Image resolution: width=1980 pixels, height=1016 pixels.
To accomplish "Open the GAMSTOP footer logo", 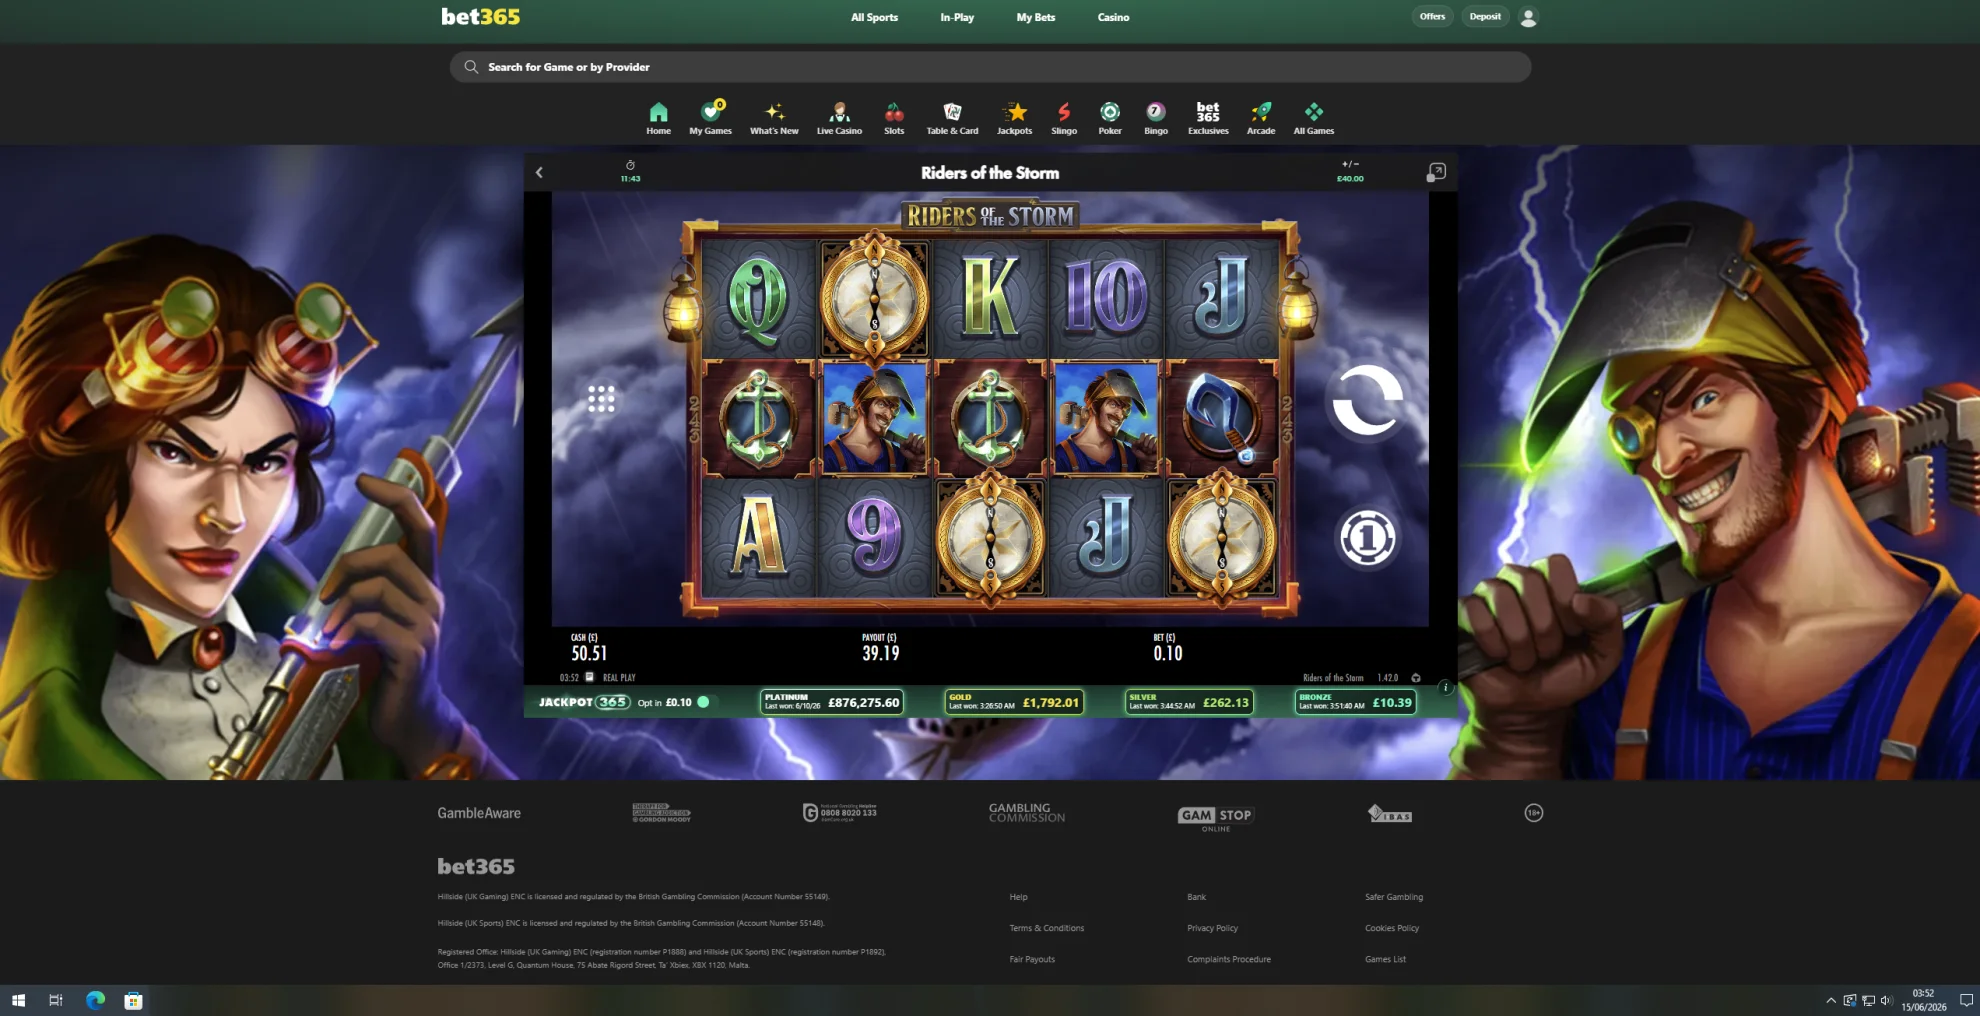I will [1215, 817].
